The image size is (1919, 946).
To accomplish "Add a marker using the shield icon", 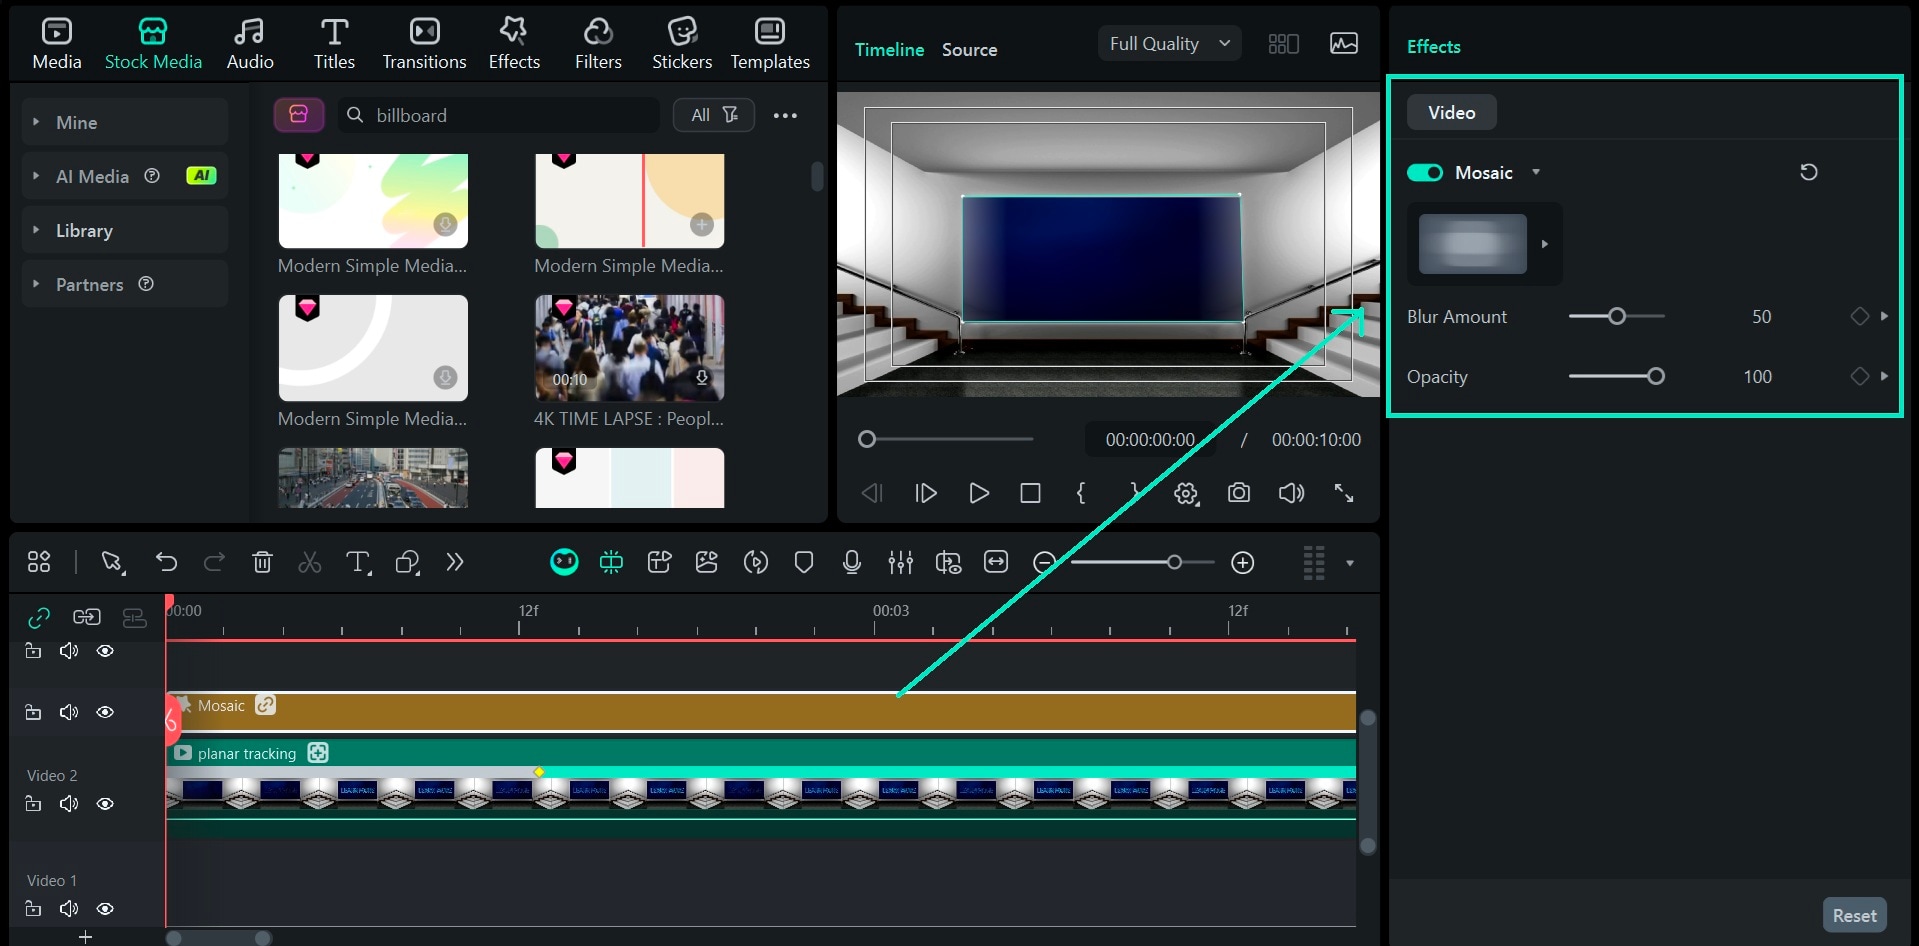I will [803, 562].
